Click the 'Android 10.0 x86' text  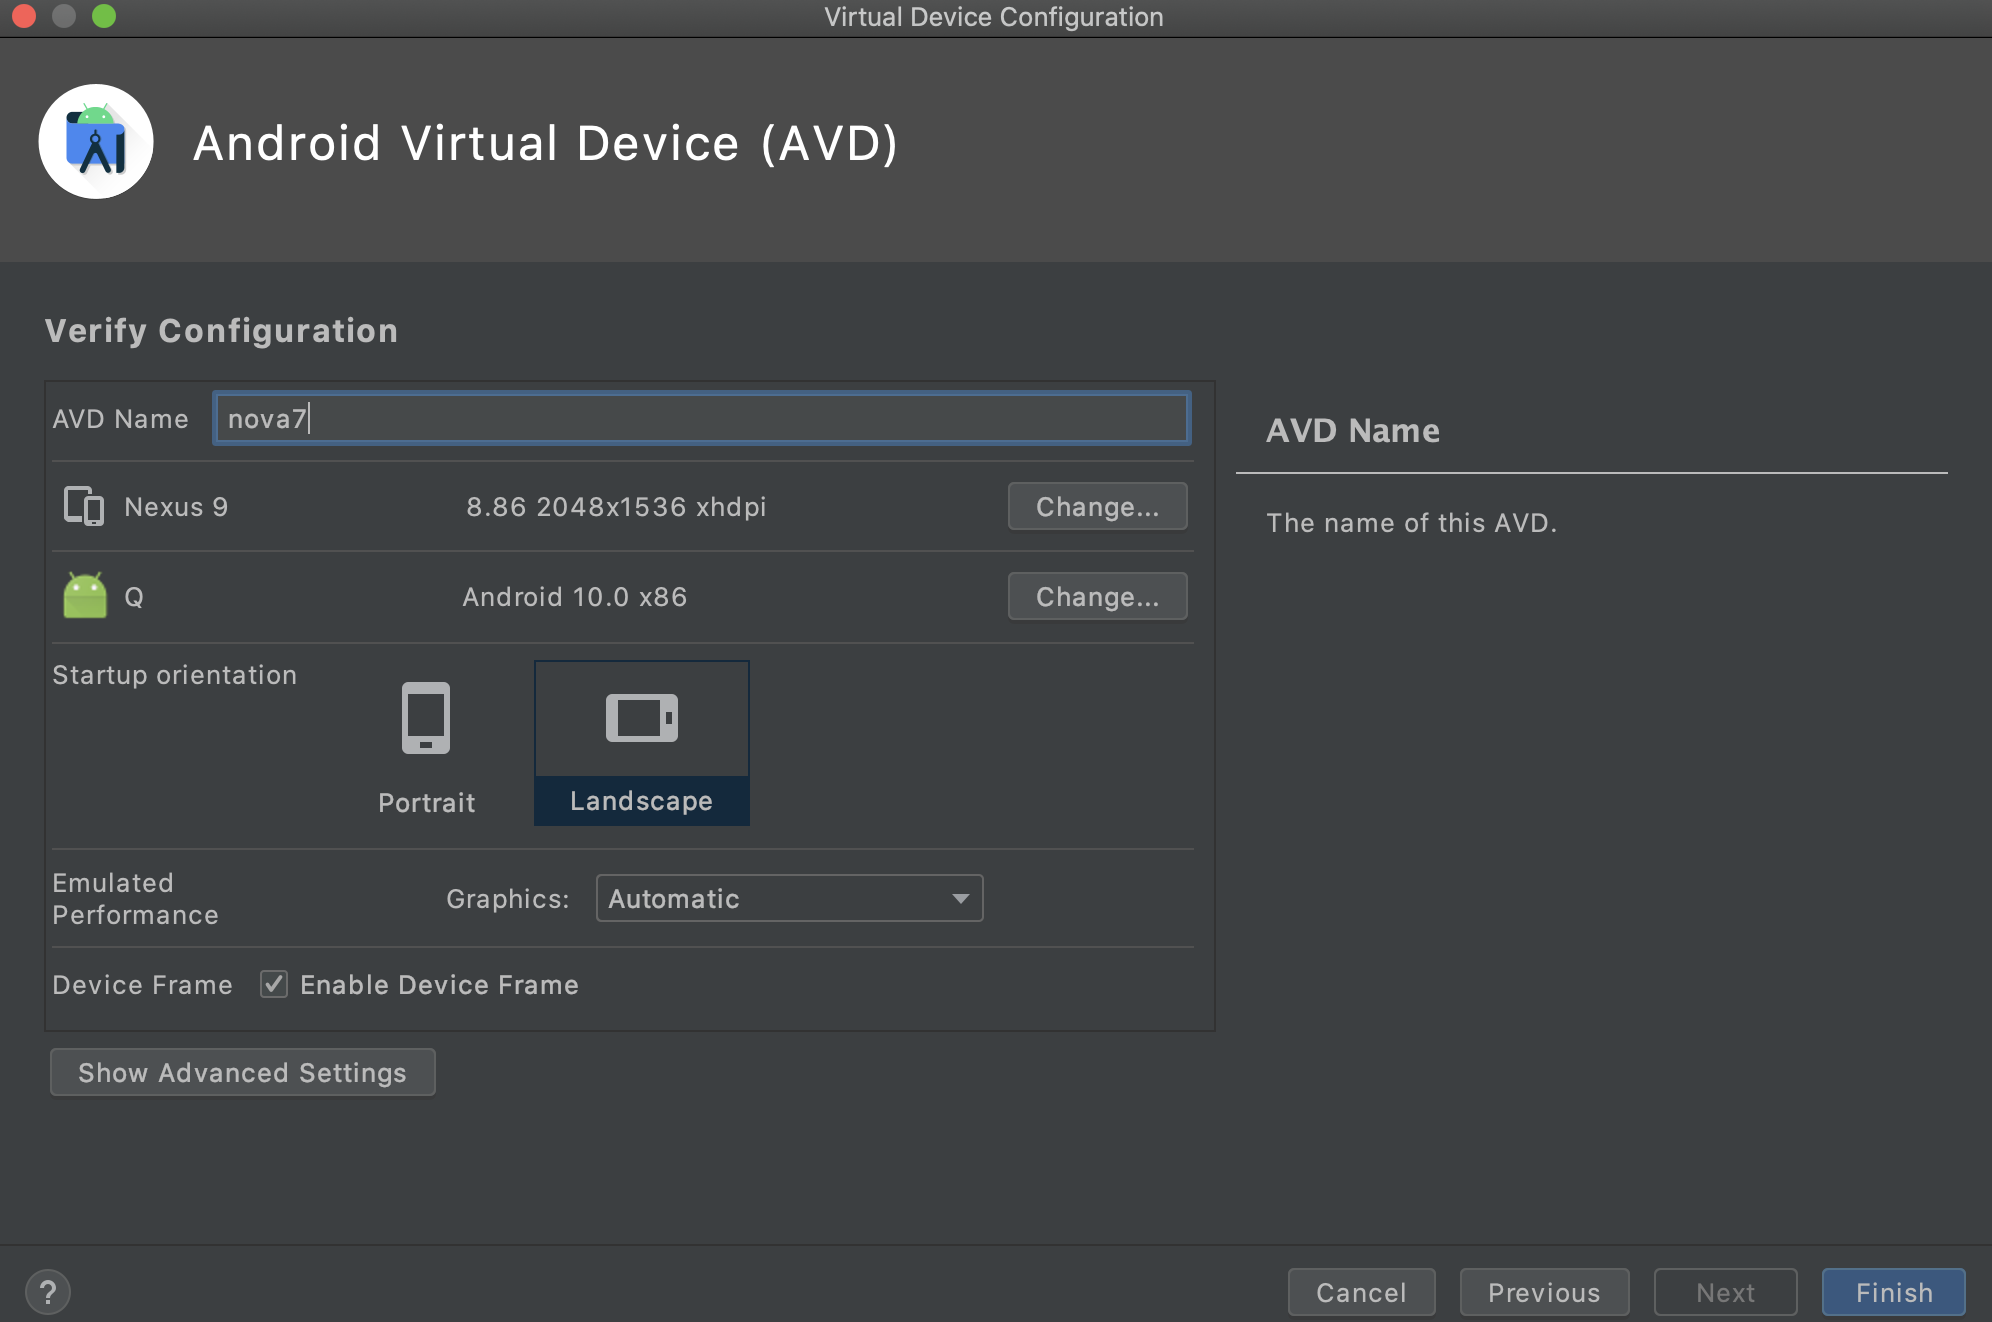575,596
